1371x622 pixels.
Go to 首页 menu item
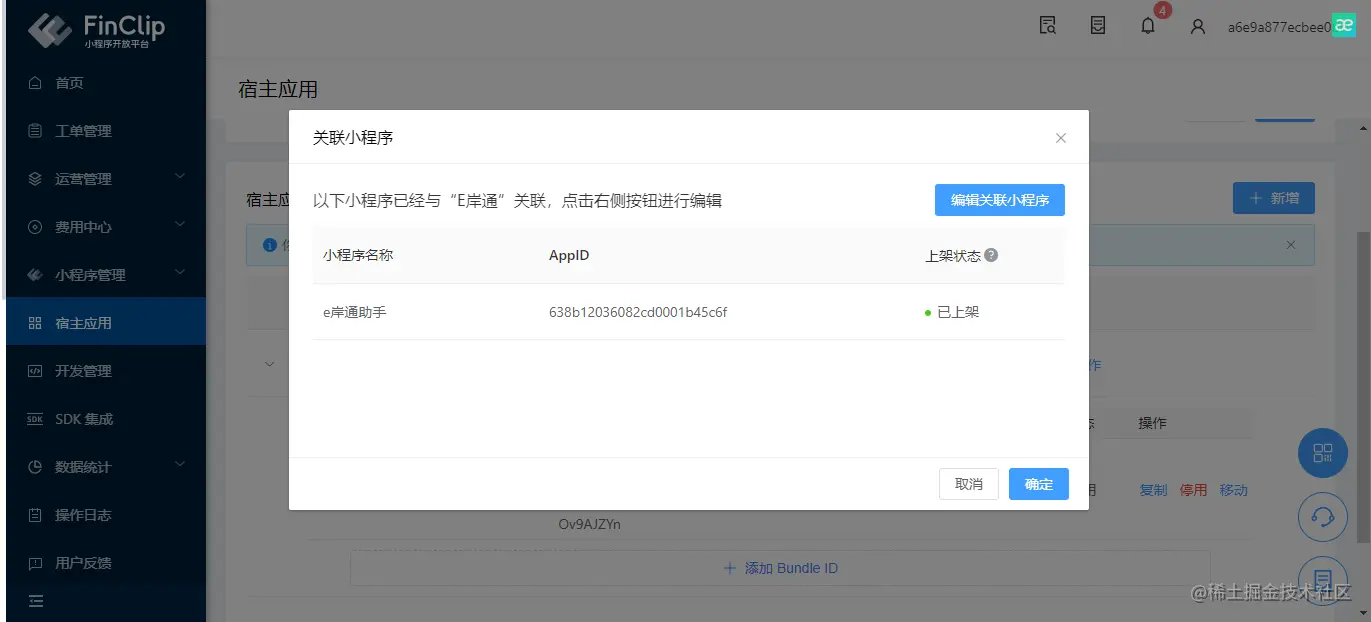(106, 83)
